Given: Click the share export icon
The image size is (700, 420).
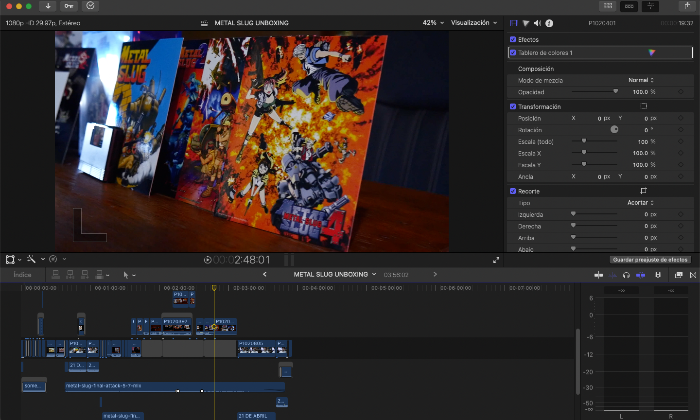Looking at the screenshot, I should (688, 6).
